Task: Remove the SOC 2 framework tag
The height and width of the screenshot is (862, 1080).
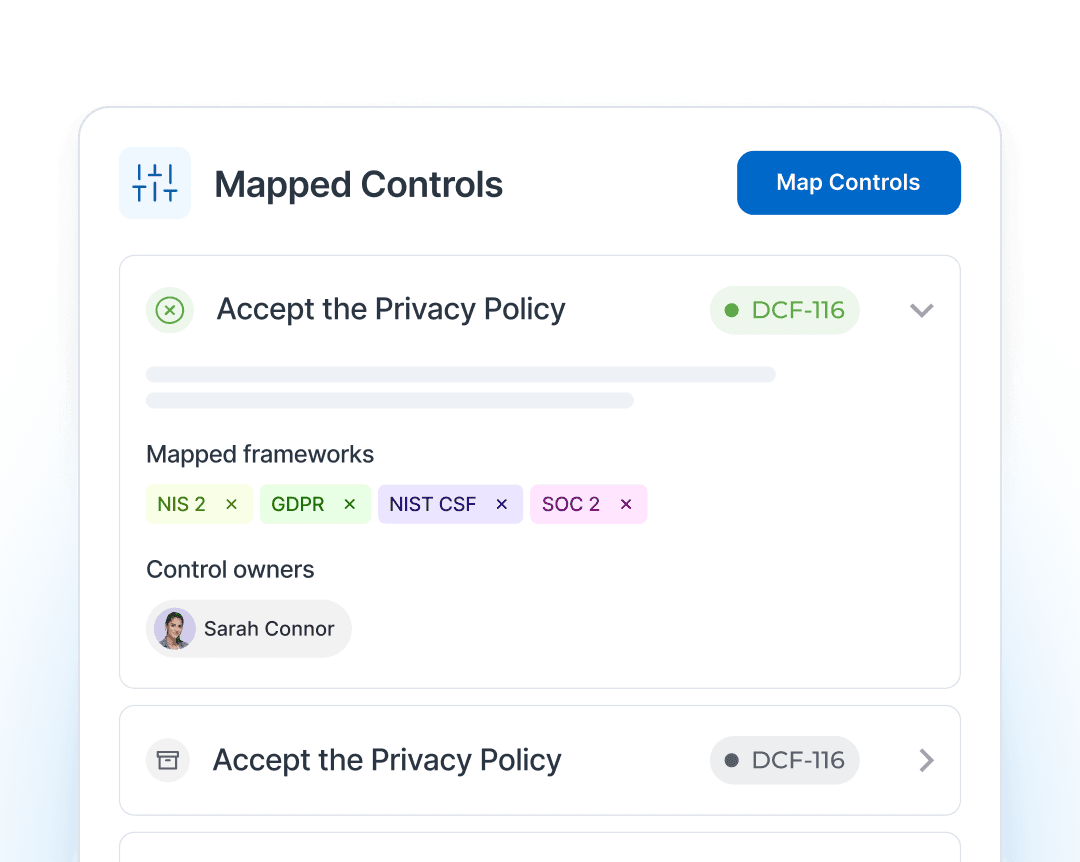Action: [626, 504]
